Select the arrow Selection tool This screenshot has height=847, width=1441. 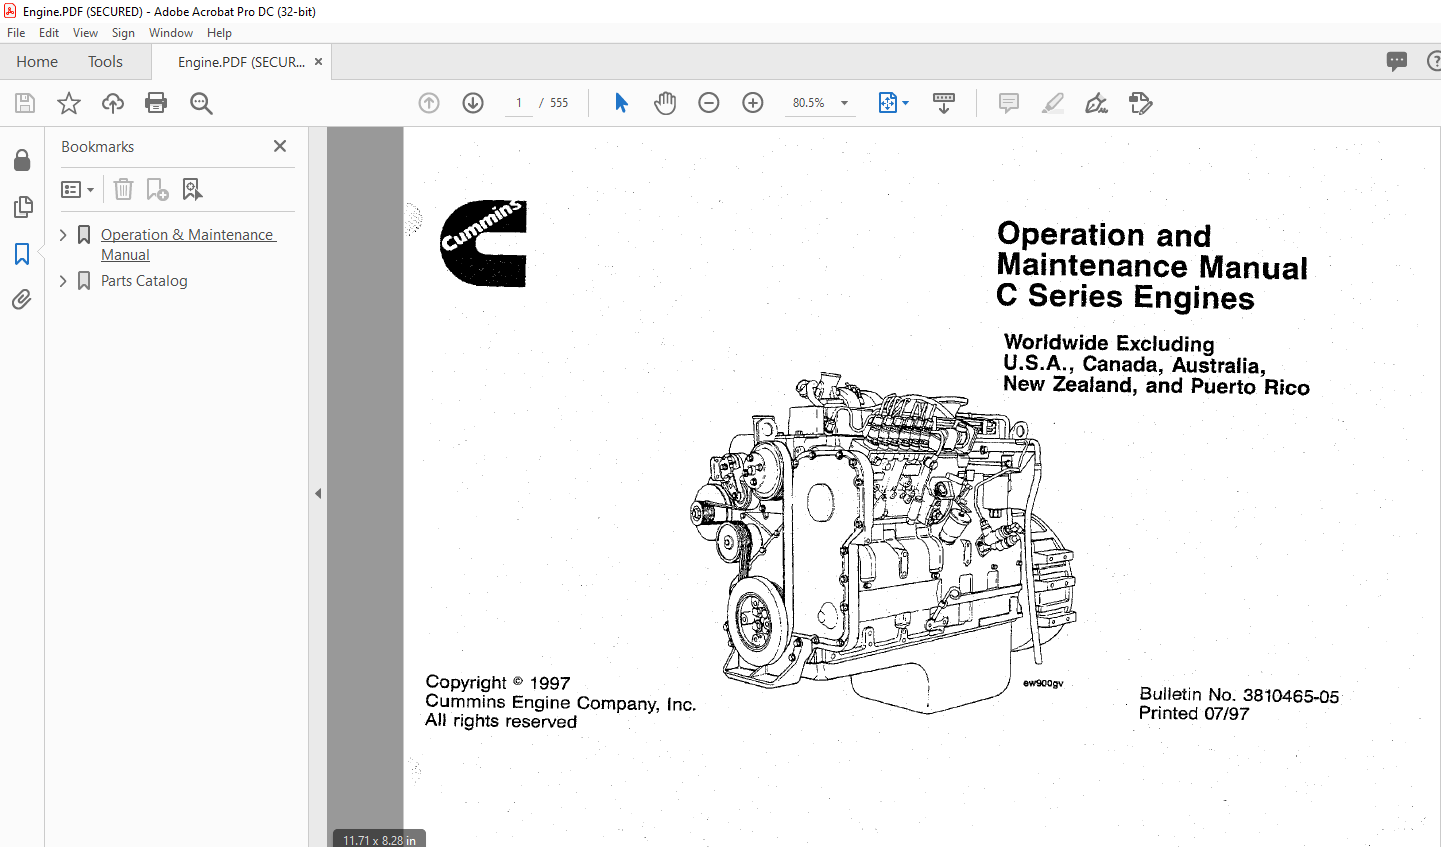point(621,103)
